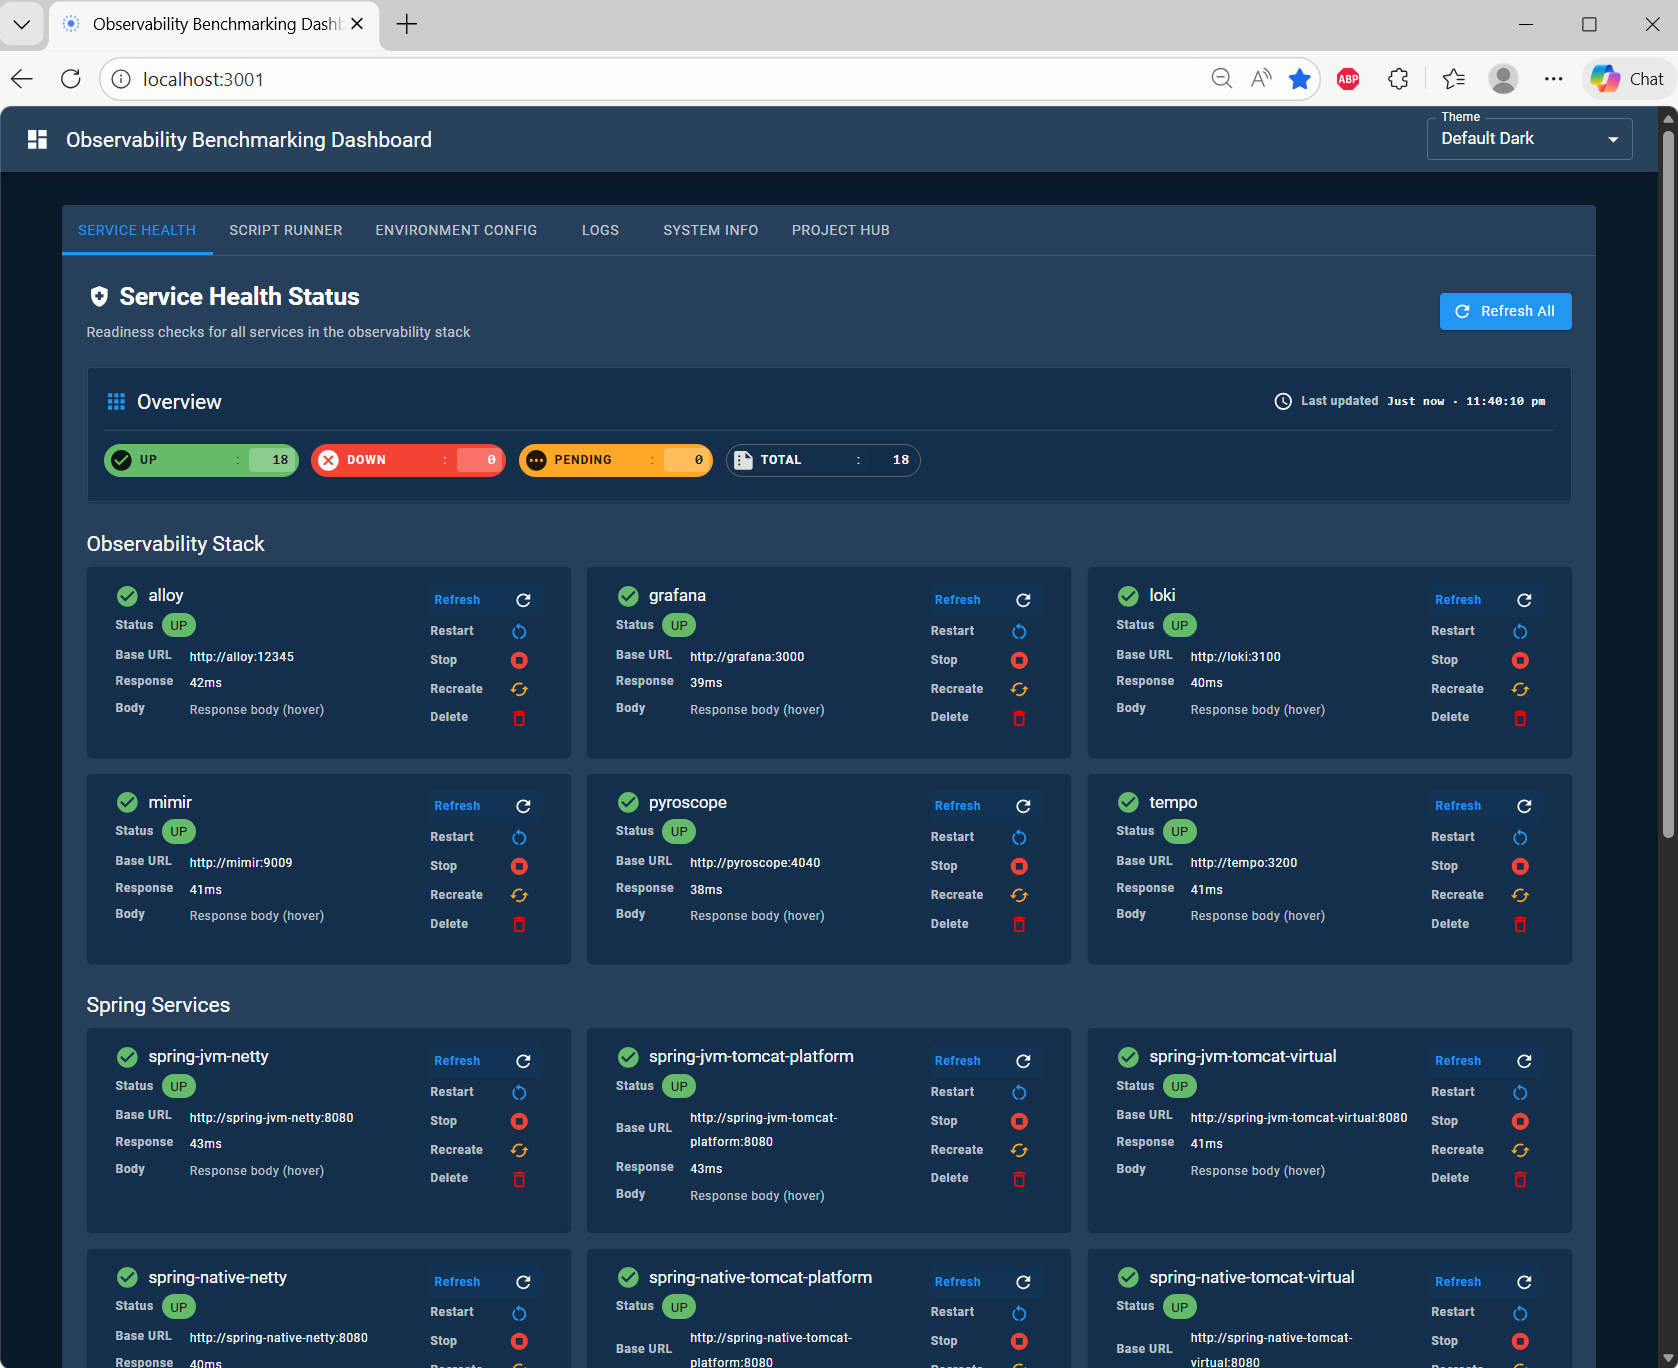The image size is (1678, 1368).
Task: Click the Stop icon for tempo
Action: pos(1520,866)
